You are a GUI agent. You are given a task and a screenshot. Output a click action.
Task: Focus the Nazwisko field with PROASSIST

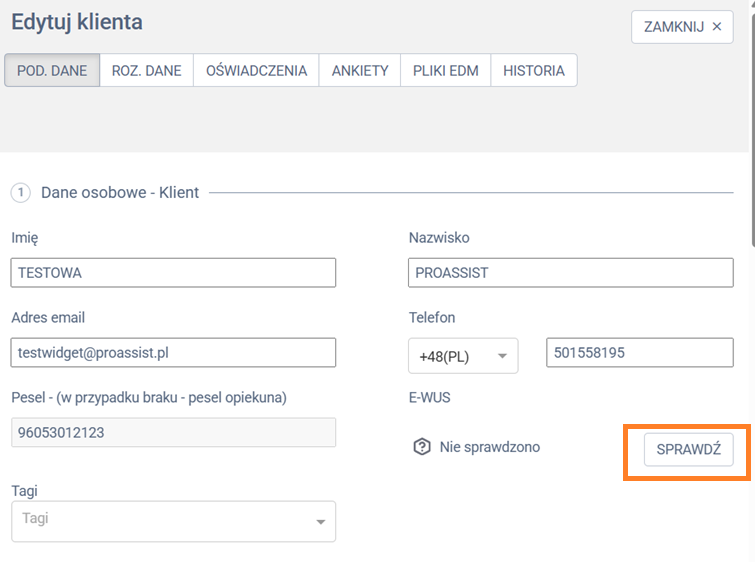tap(570, 272)
